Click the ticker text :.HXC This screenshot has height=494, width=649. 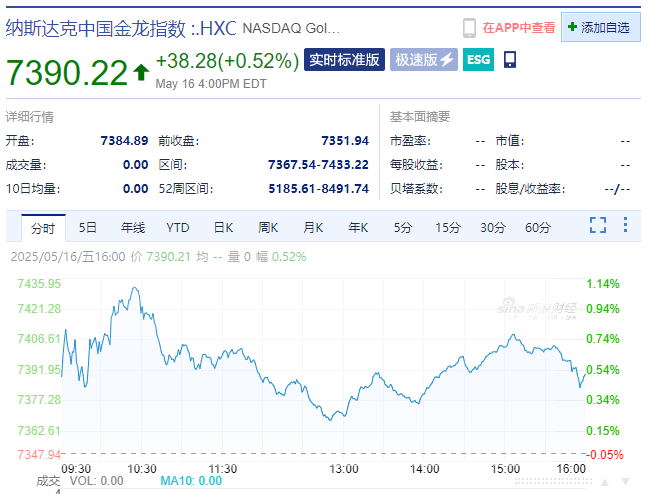coord(214,29)
